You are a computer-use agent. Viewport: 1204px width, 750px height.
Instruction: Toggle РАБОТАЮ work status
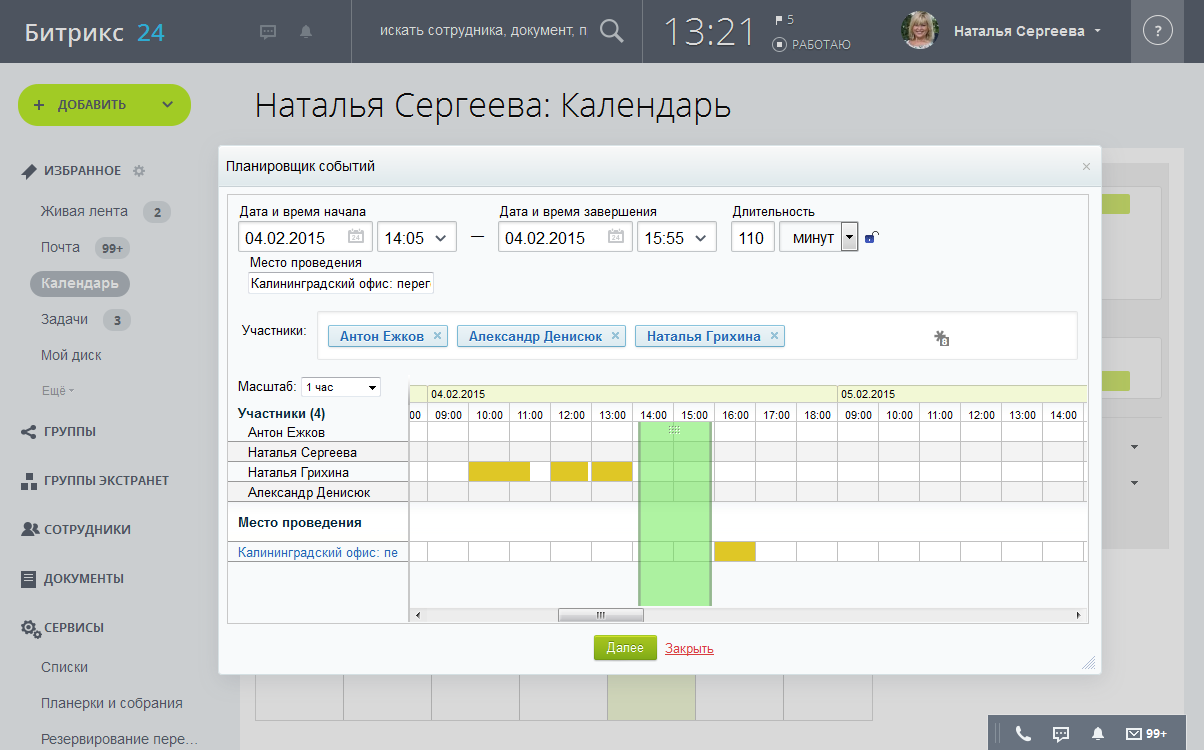(812, 45)
